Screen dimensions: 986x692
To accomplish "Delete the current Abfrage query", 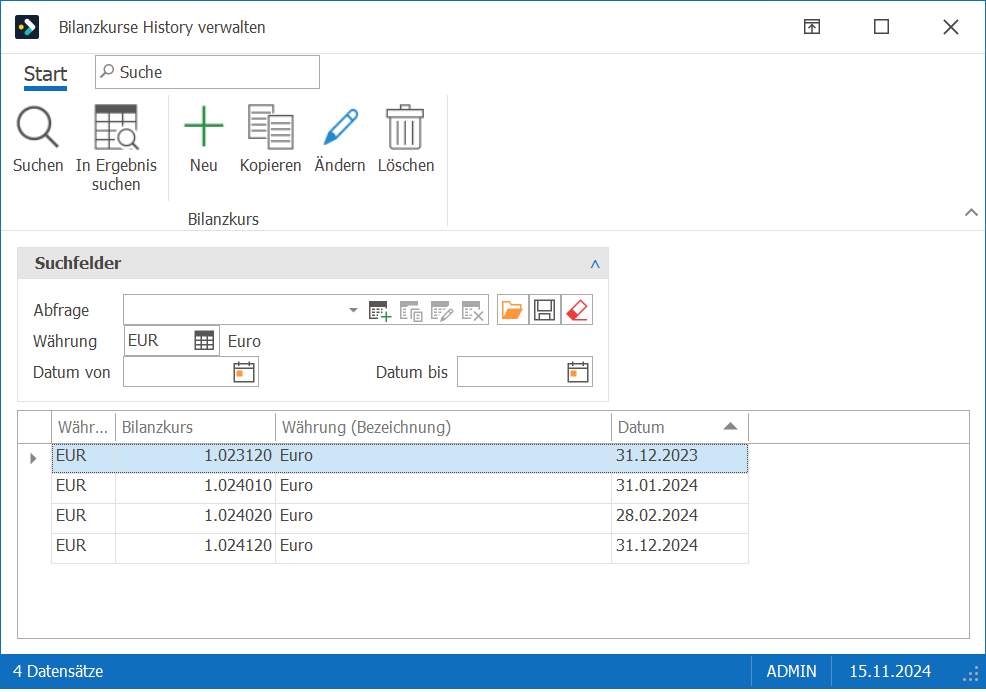I will point(473,311).
